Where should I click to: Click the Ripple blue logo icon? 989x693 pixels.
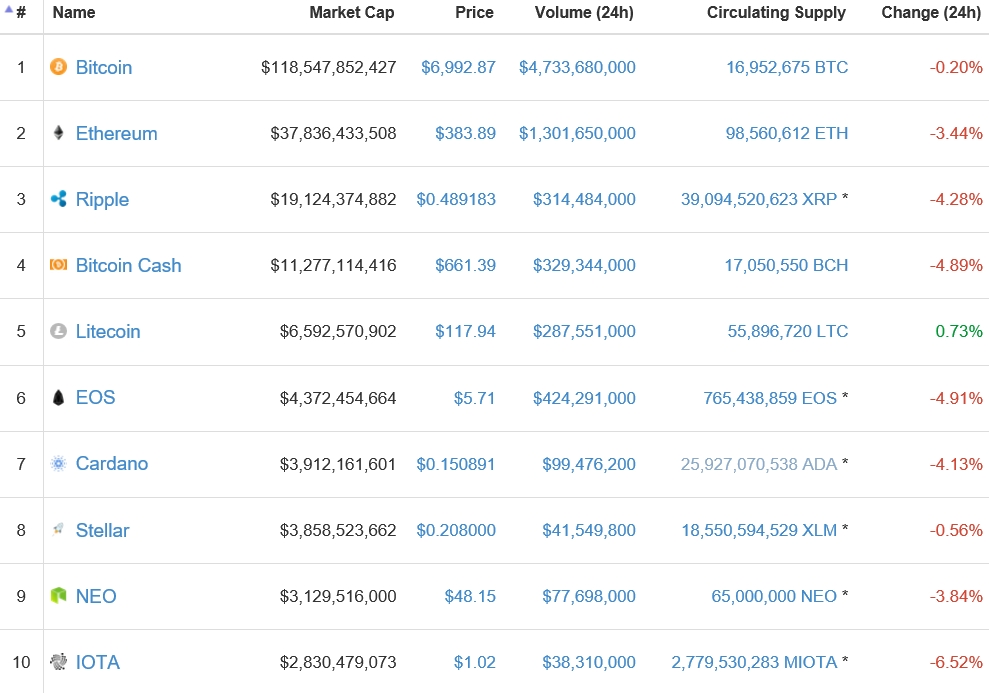[59, 199]
